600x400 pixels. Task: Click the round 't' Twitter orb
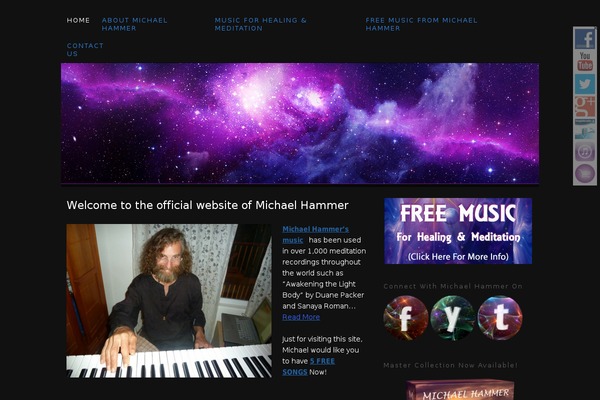(x=500, y=318)
